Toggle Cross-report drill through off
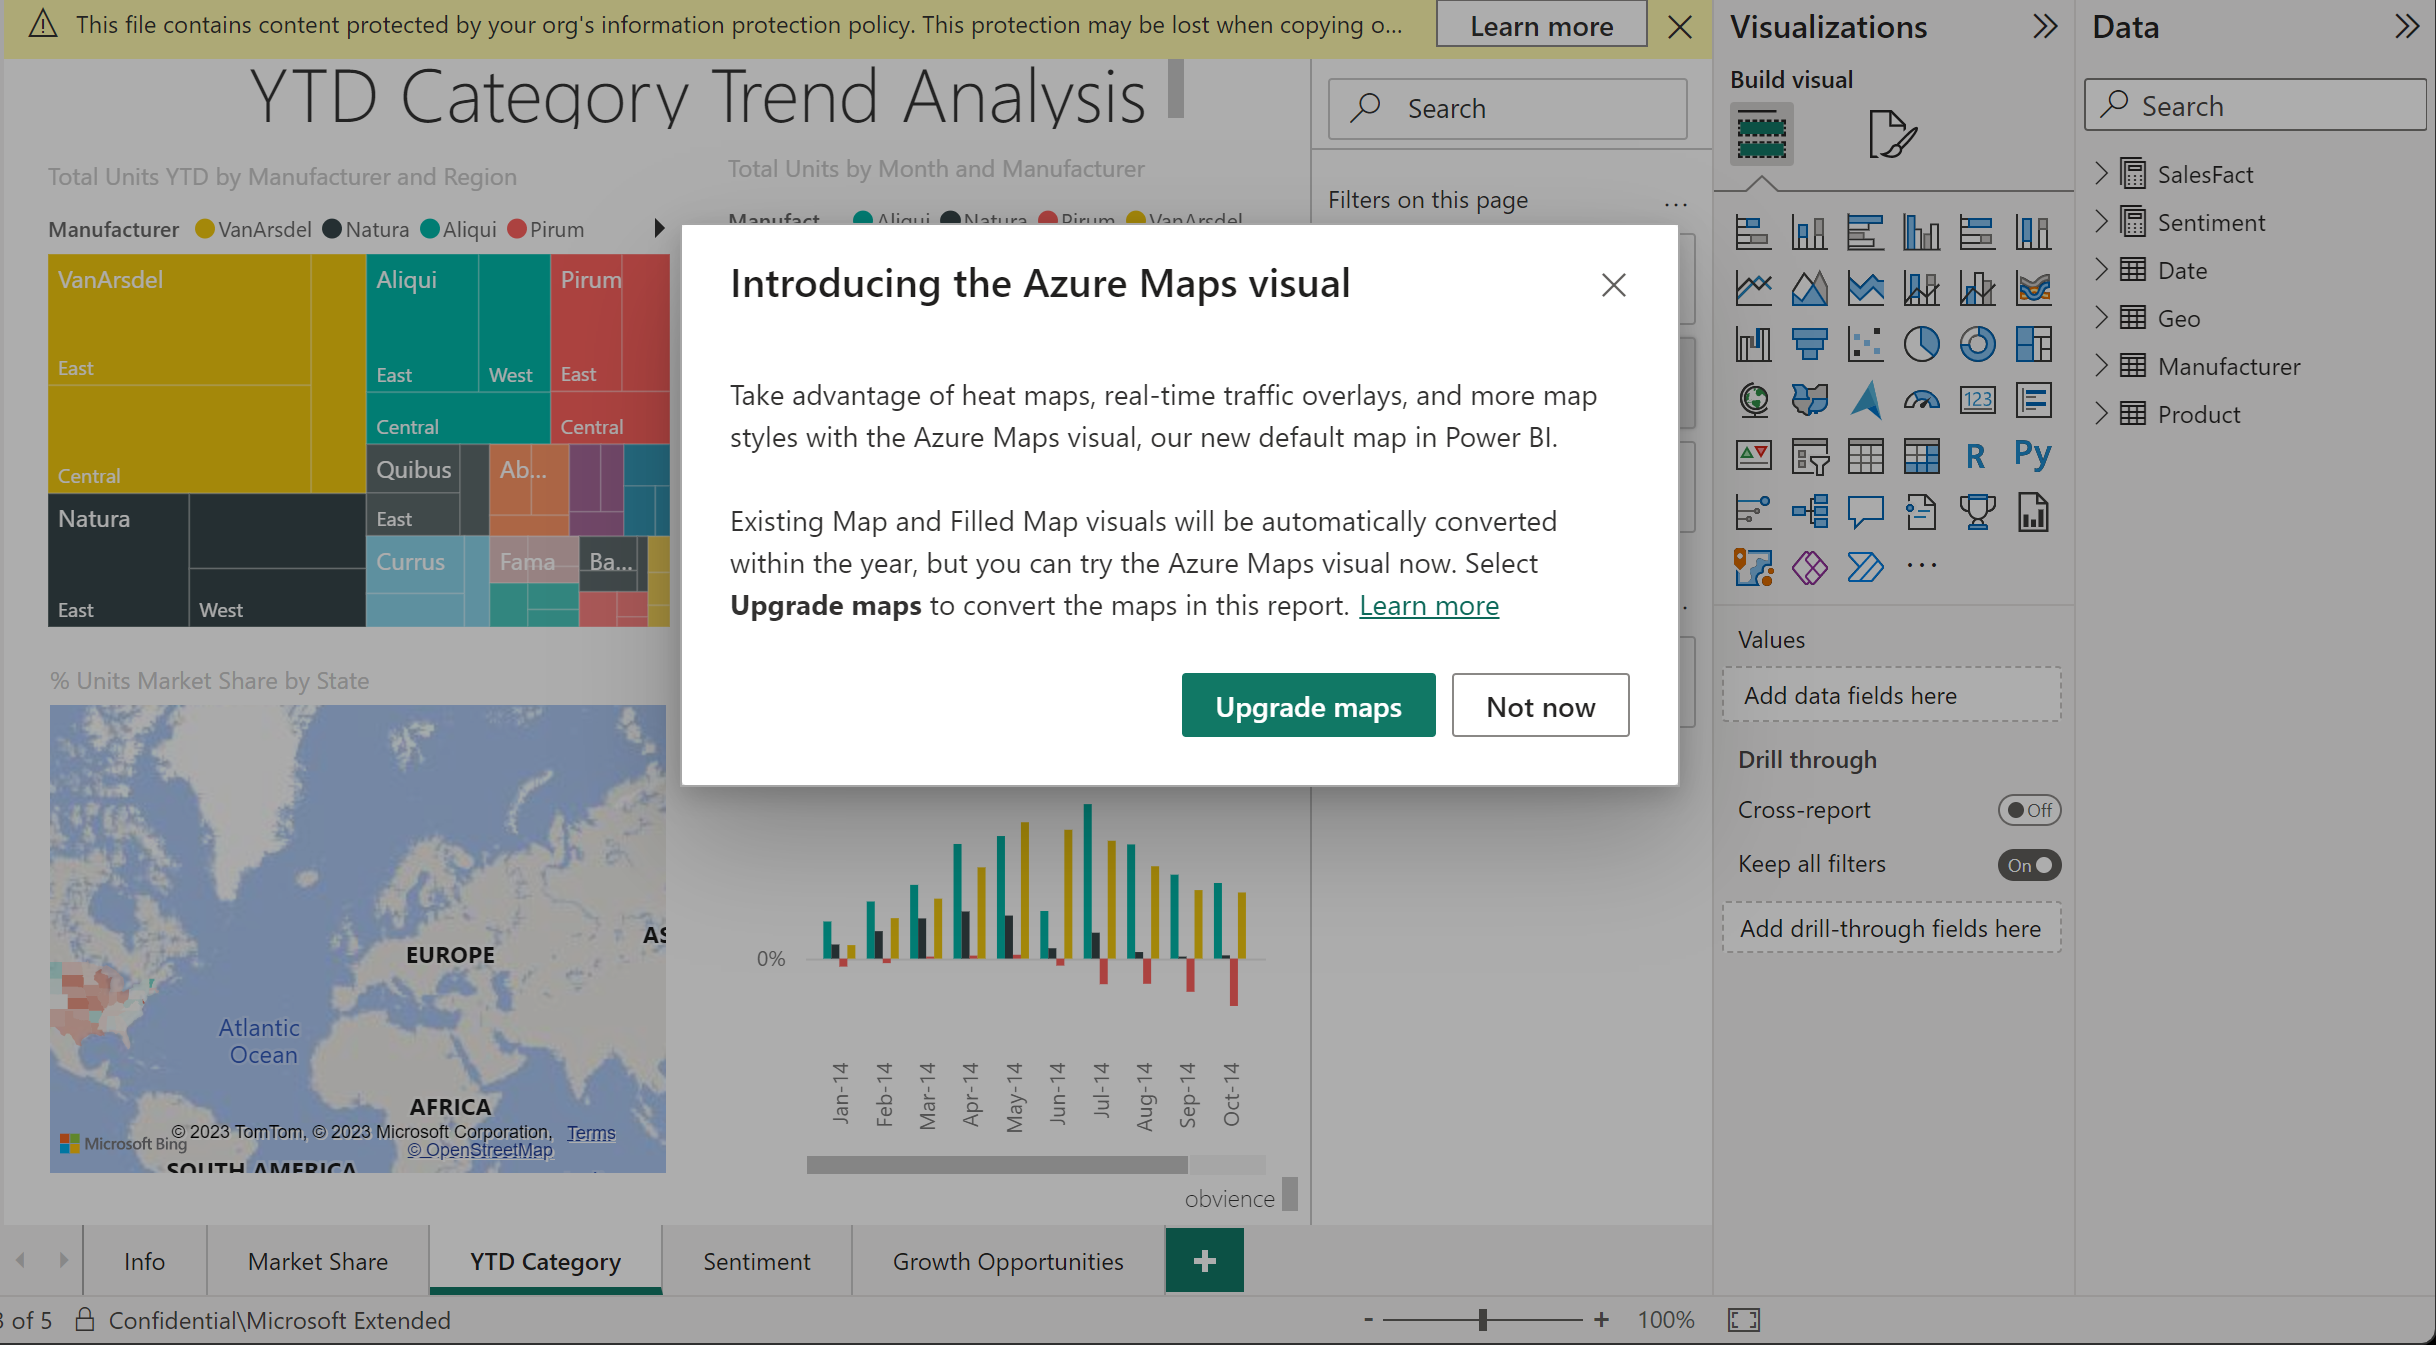Screen dimensions: 2436x1345 [x=2029, y=810]
